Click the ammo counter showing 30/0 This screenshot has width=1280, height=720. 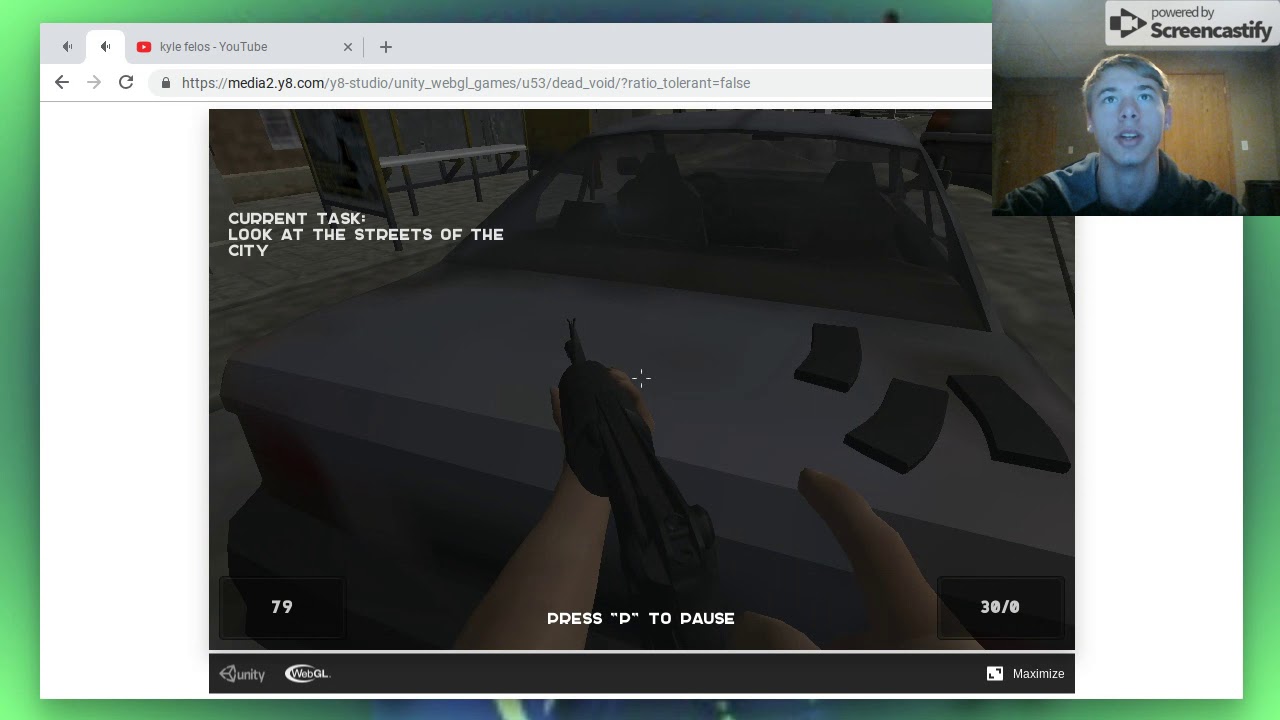[1000, 607]
